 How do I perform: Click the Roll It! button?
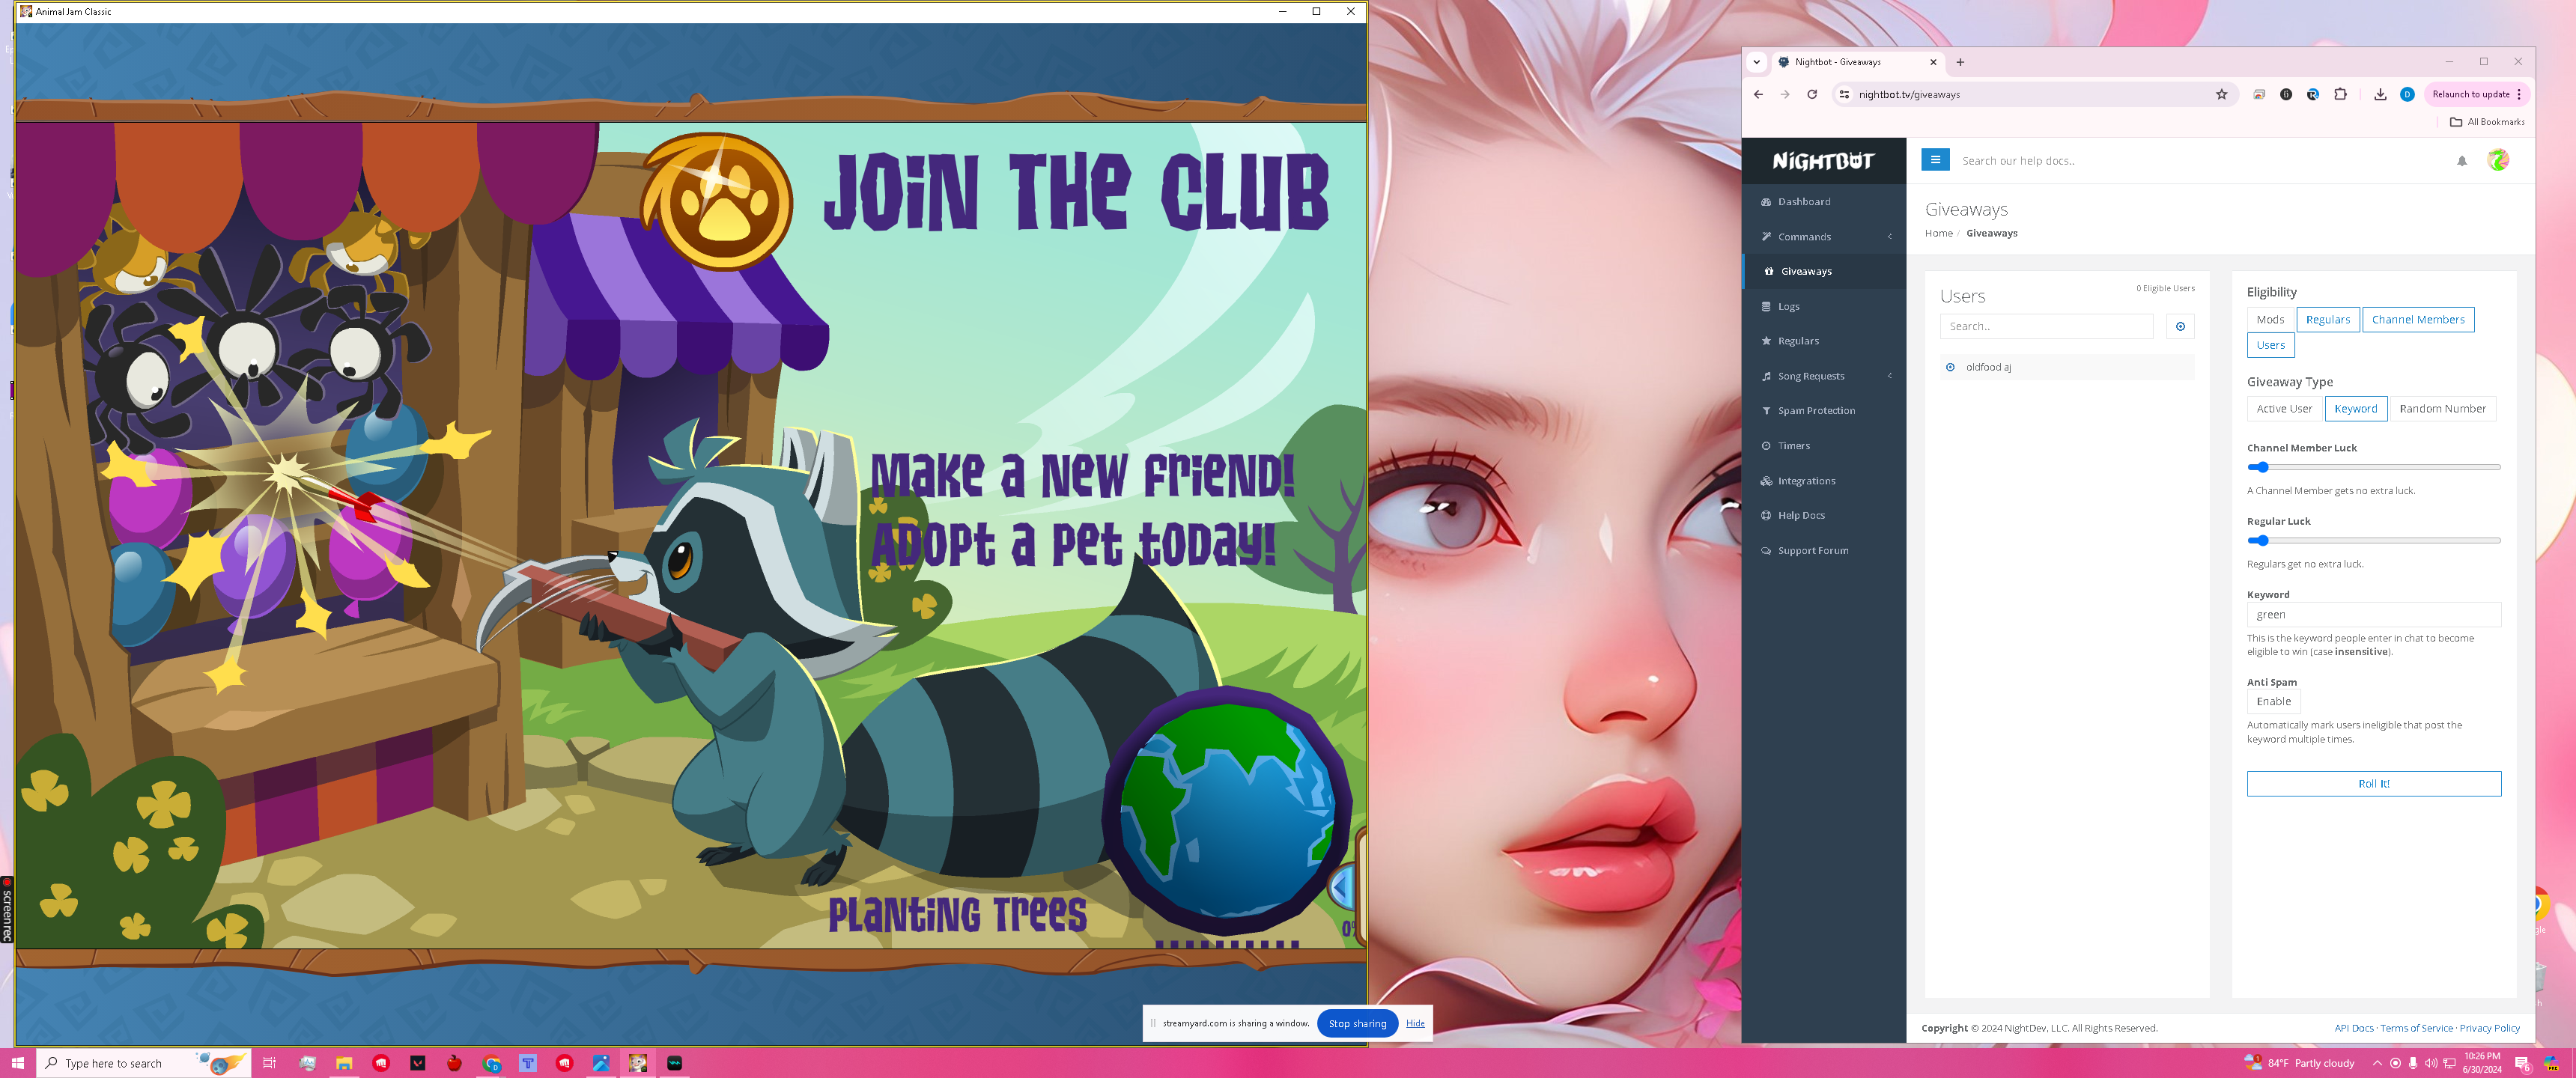click(x=2373, y=784)
